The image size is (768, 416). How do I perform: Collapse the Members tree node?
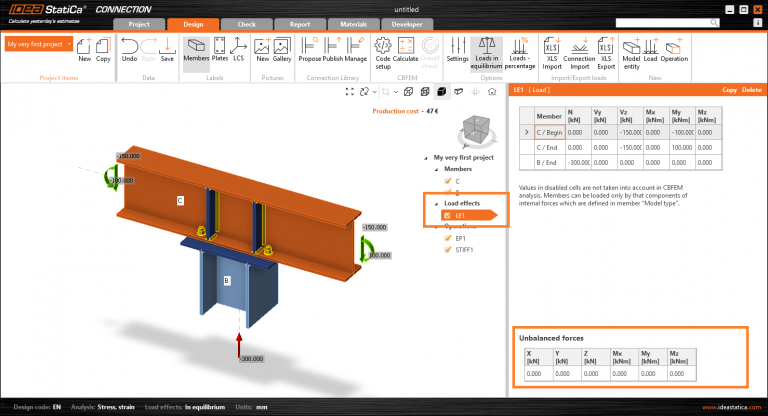click(x=436, y=169)
